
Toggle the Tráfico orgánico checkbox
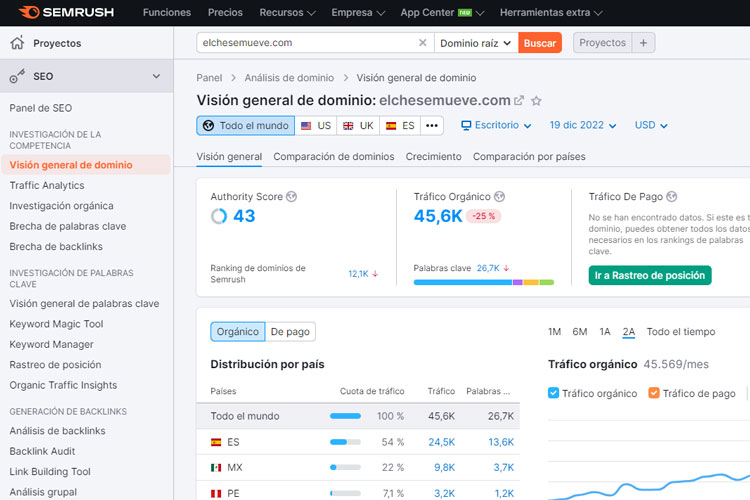[553, 393]
